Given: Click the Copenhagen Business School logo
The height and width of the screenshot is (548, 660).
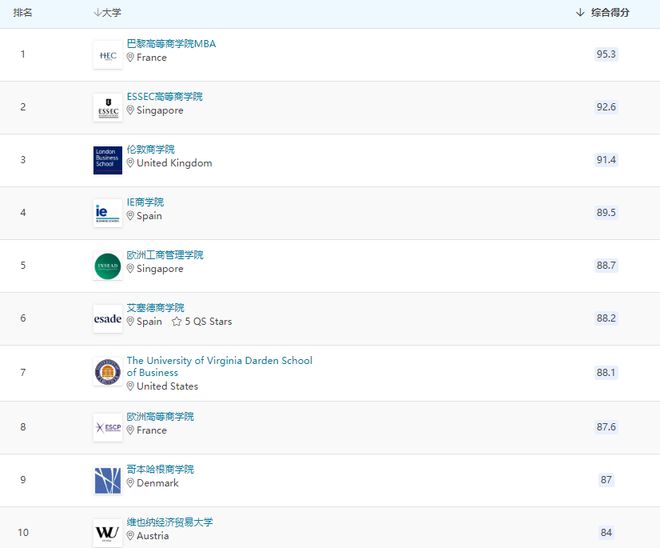Looking at the screenshot, I should pos(108,480).
